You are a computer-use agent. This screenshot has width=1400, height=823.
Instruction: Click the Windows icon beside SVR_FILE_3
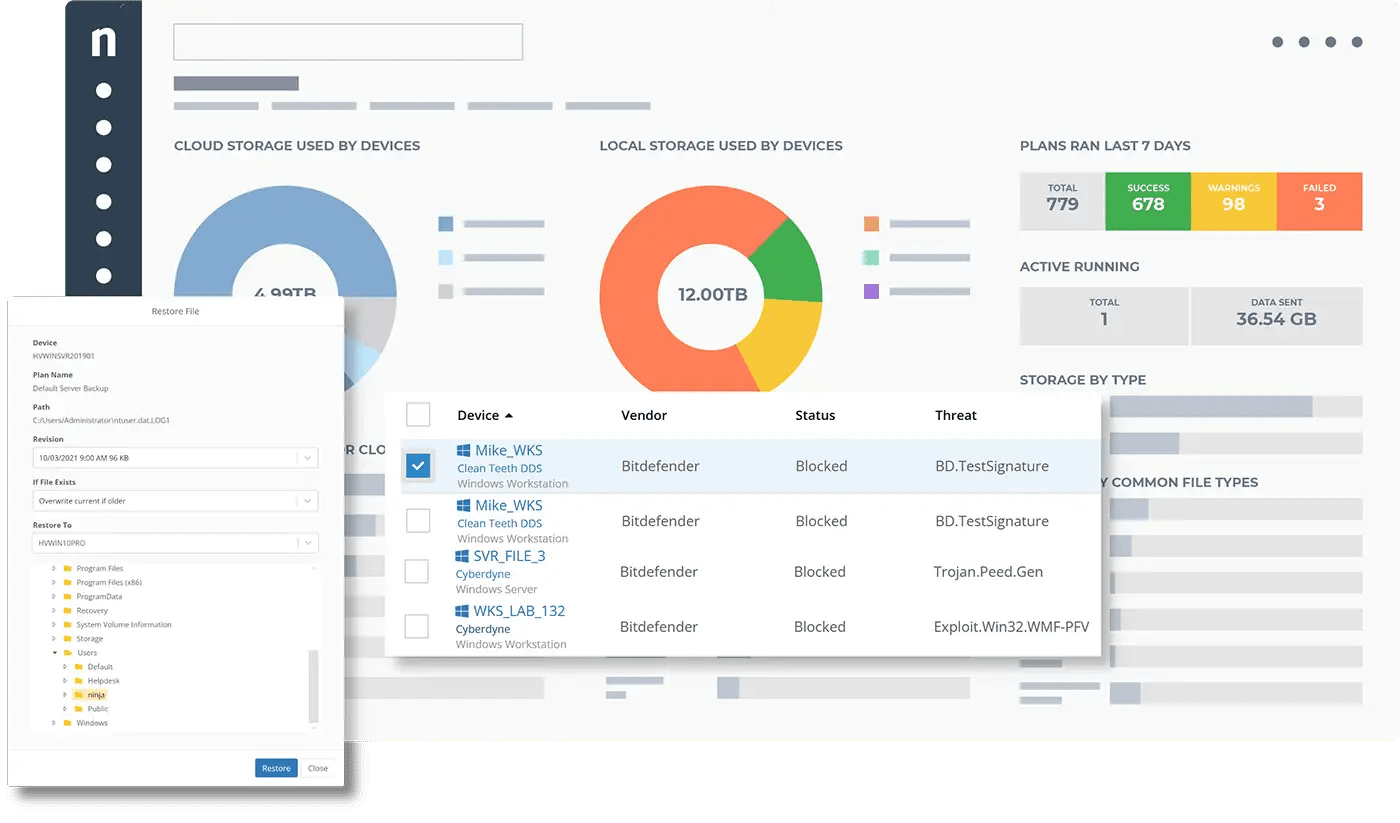(462, 556)
